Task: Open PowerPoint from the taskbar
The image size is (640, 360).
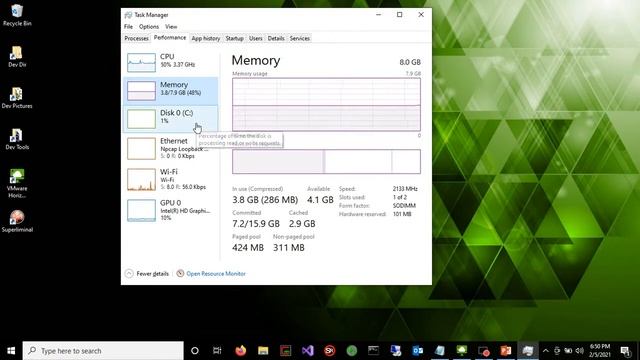Action: point(505,351)
